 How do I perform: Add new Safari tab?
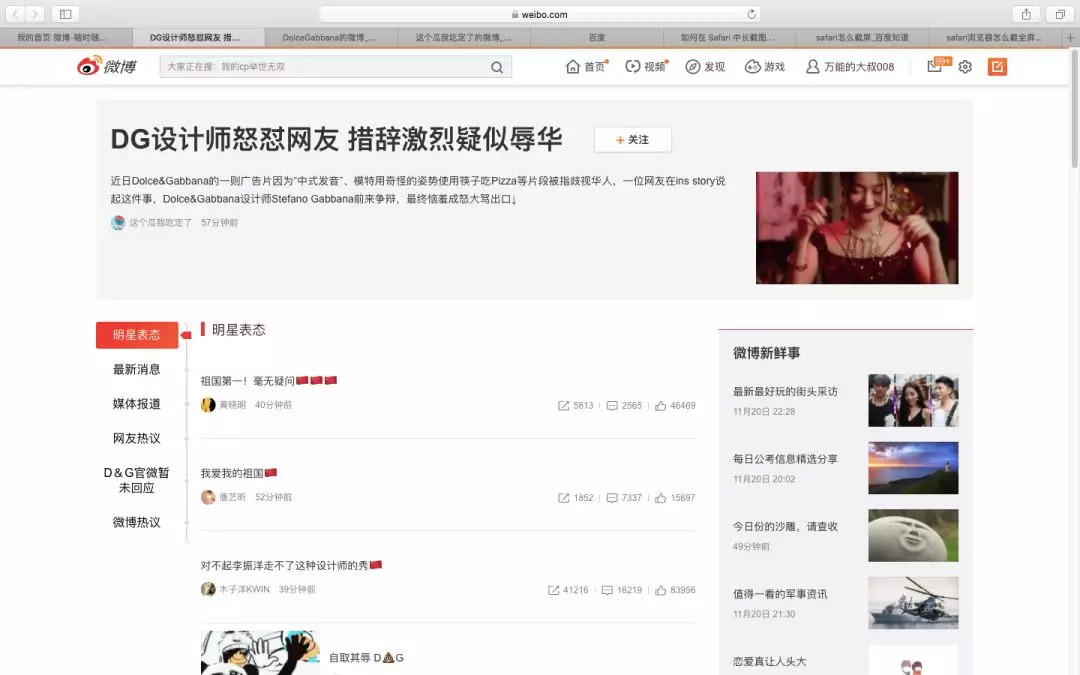1070,38
